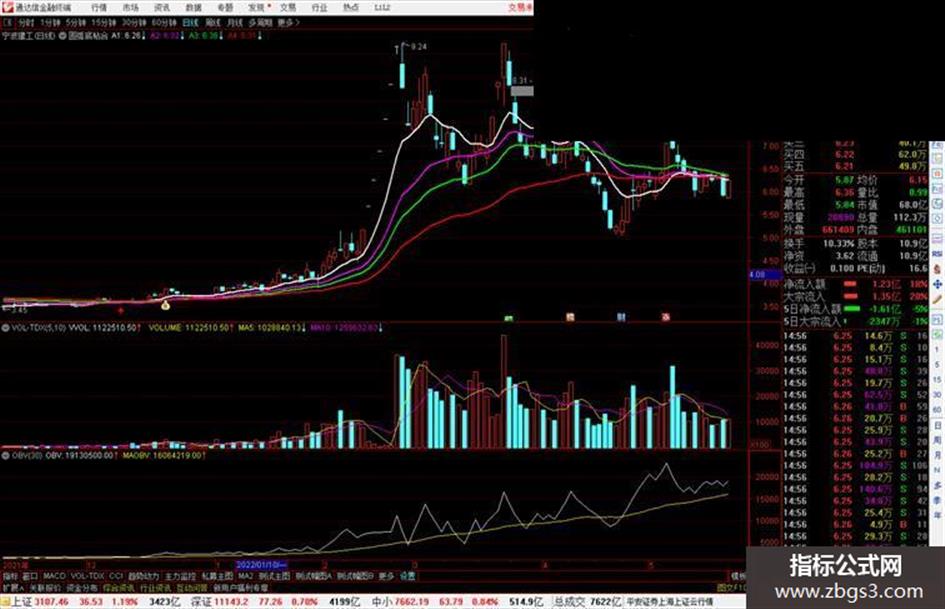945x609 pixels.
Task: Toggle the round icon beside the indicator name
Action: 62,36
